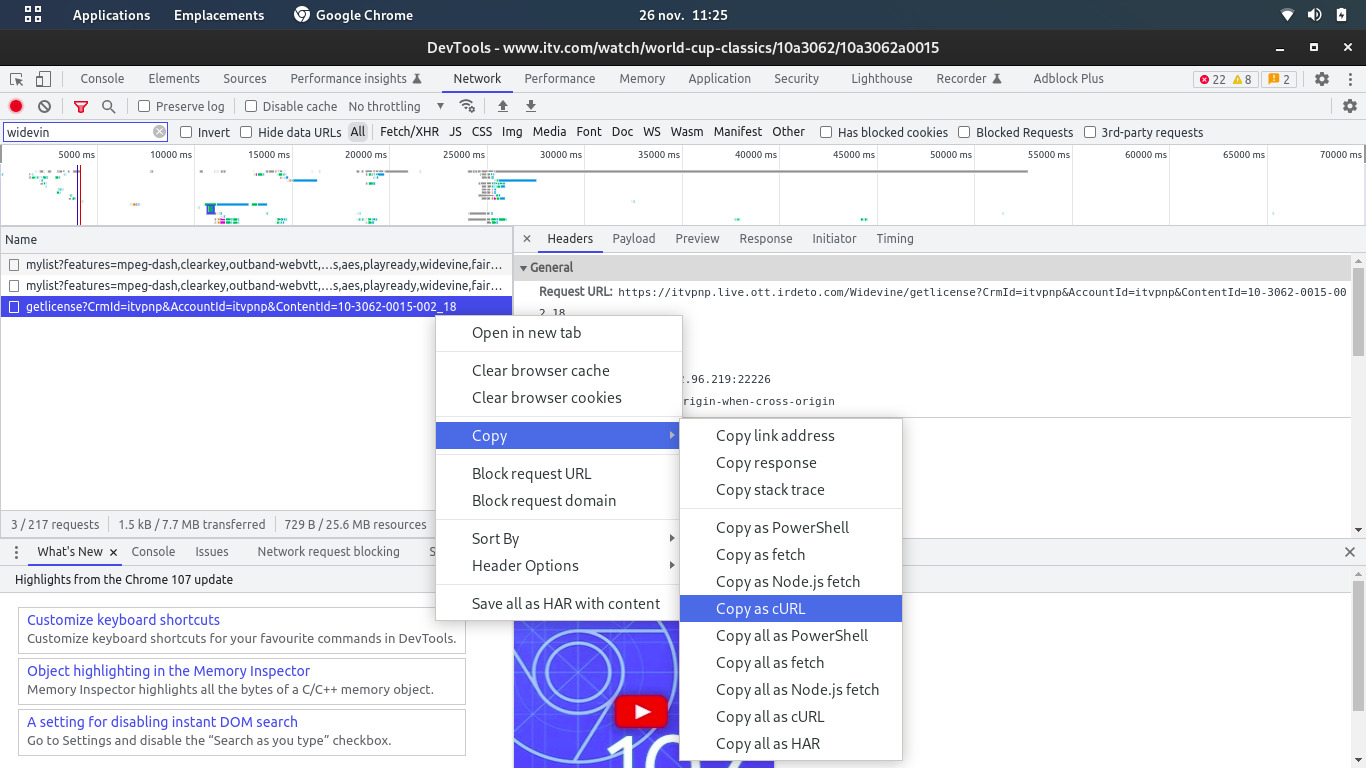
Task: Open the Activities grid icon
Action: [x=33, y=15]
